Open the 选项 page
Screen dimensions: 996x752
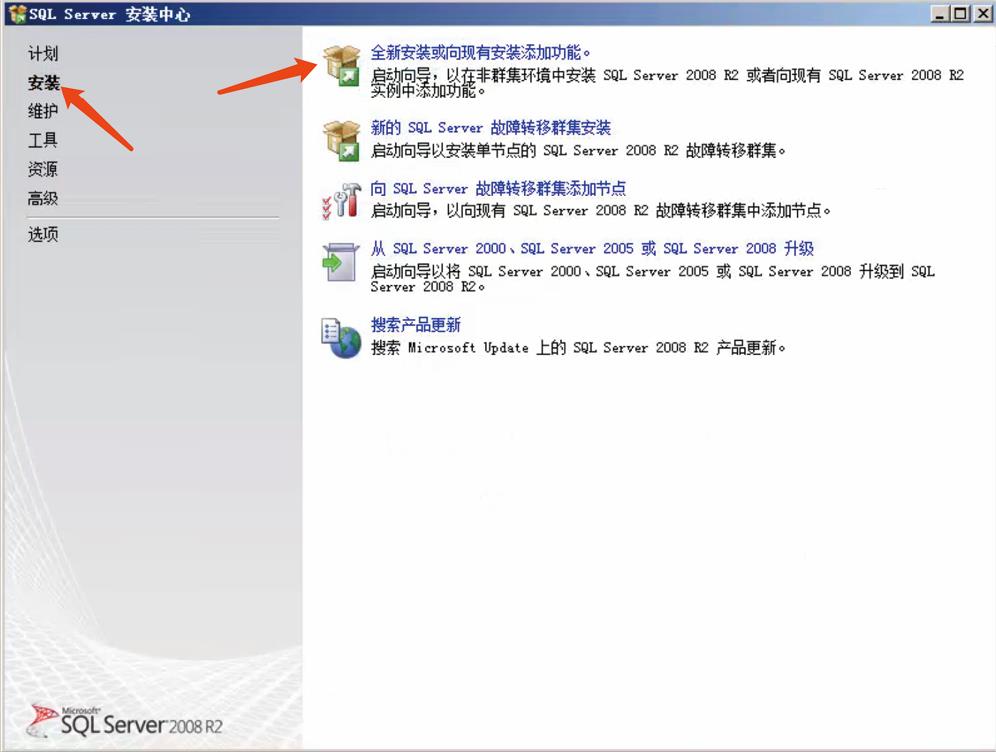point(43,234)
